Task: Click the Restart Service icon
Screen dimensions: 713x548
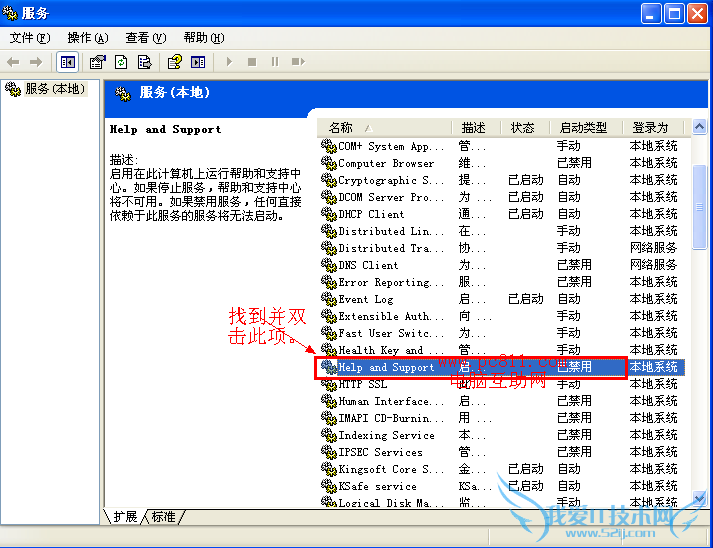Action: pyautogui.click(x=298, y=61)
